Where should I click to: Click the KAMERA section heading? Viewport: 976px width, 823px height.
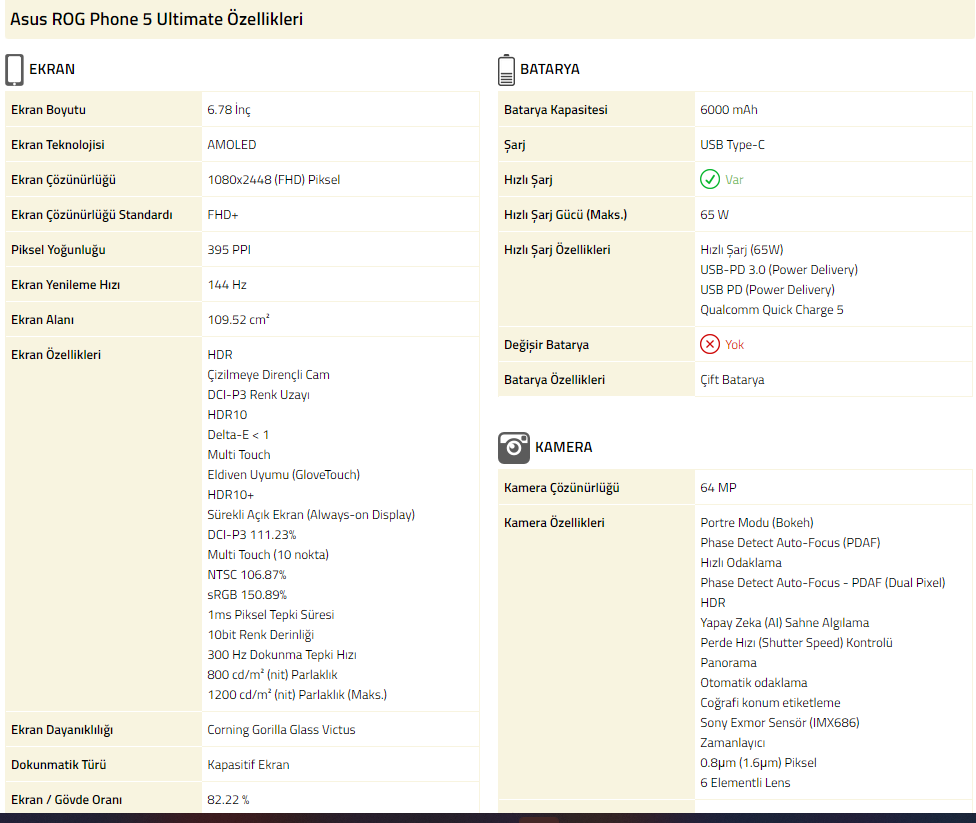point(564,448)
